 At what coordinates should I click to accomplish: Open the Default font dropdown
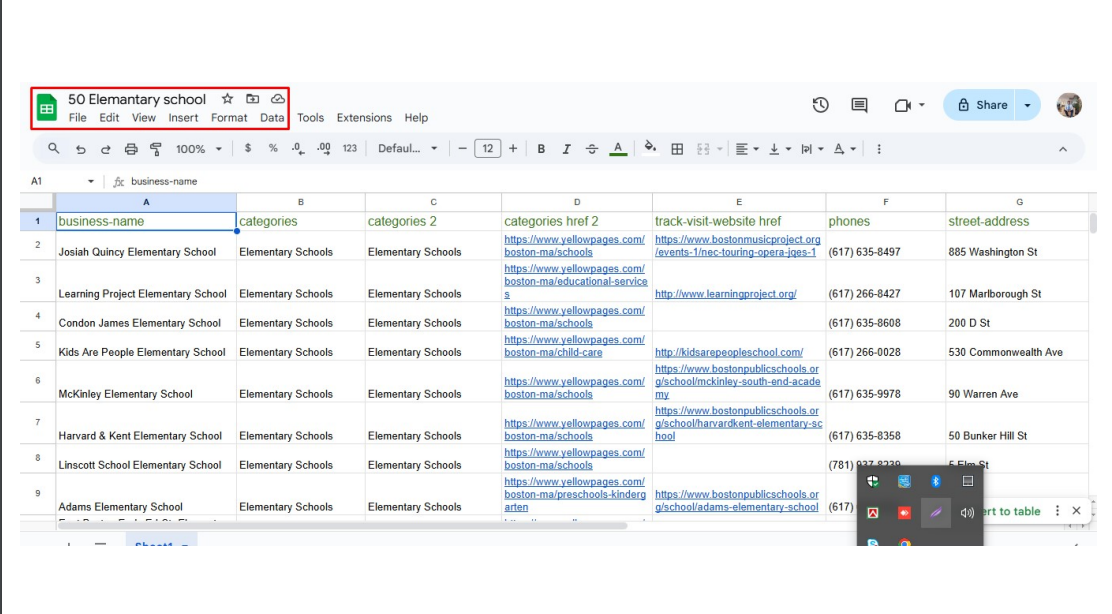click(x=408, y=148)
